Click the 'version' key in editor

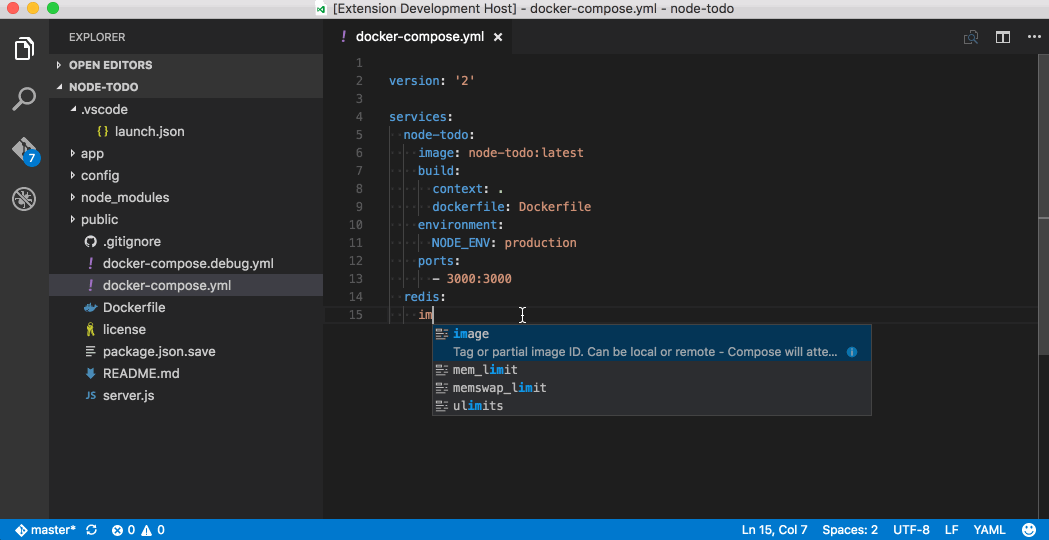[x=414, y=81]
